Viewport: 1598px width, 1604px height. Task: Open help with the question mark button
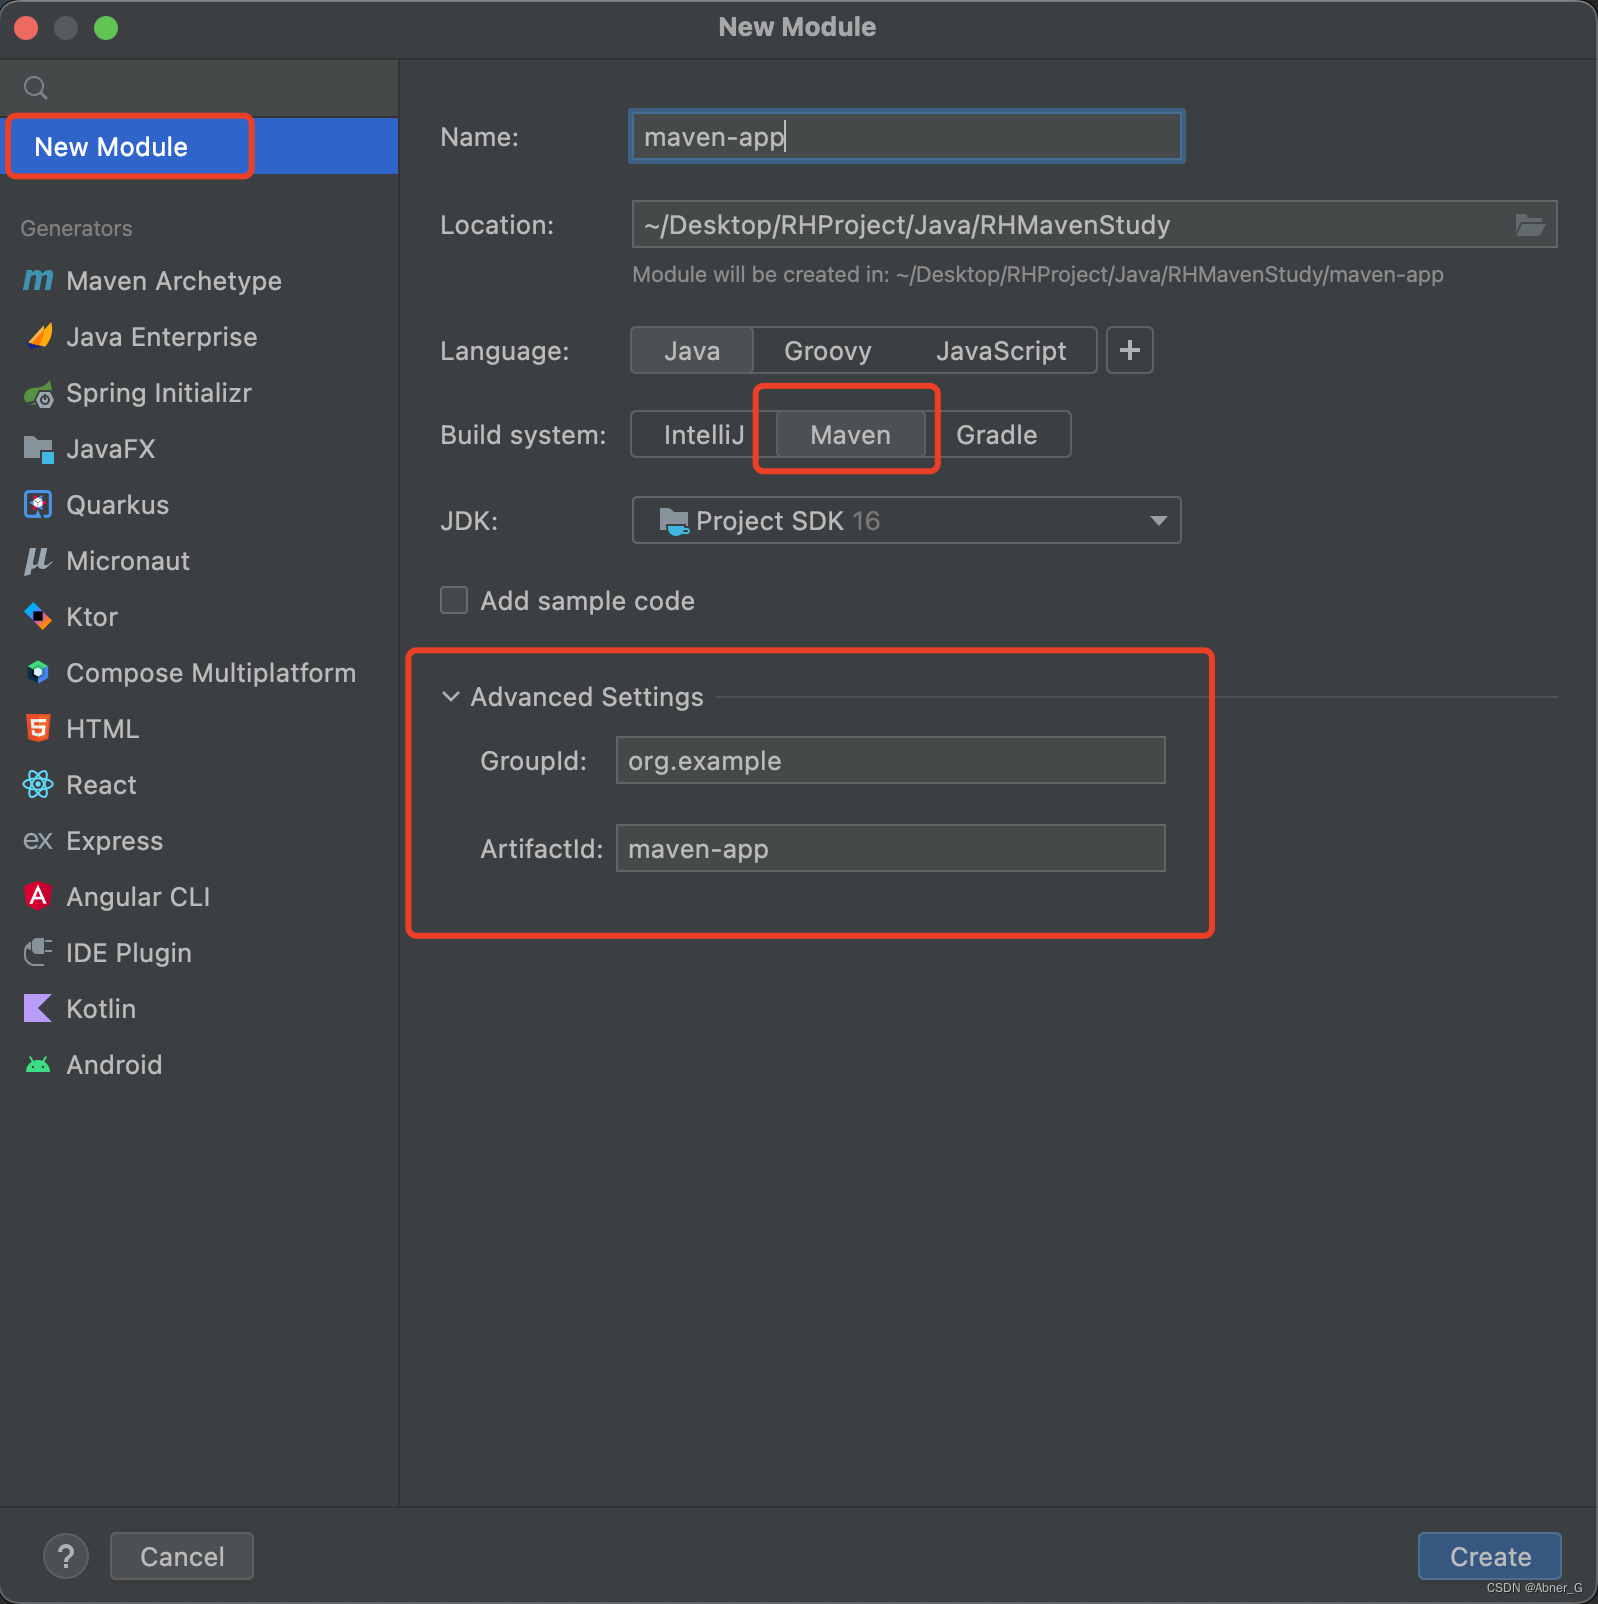[66, 1557]
